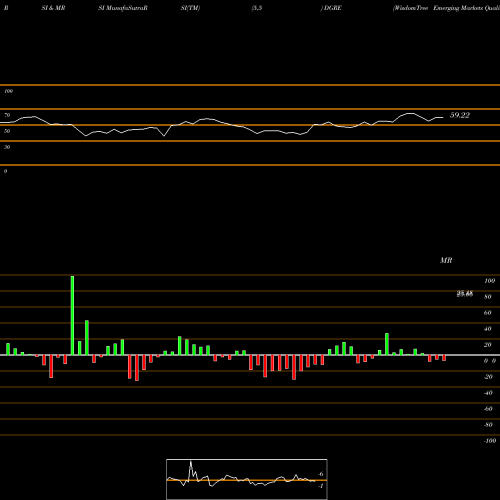Click the MR axis 60 label
The image size is (500, 500).
487,313
